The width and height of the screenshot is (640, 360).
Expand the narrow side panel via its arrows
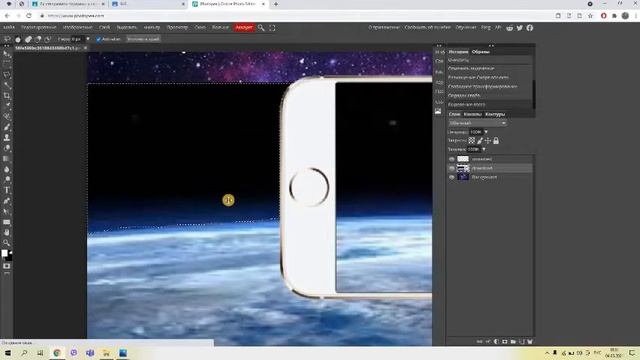pos(439,45)
